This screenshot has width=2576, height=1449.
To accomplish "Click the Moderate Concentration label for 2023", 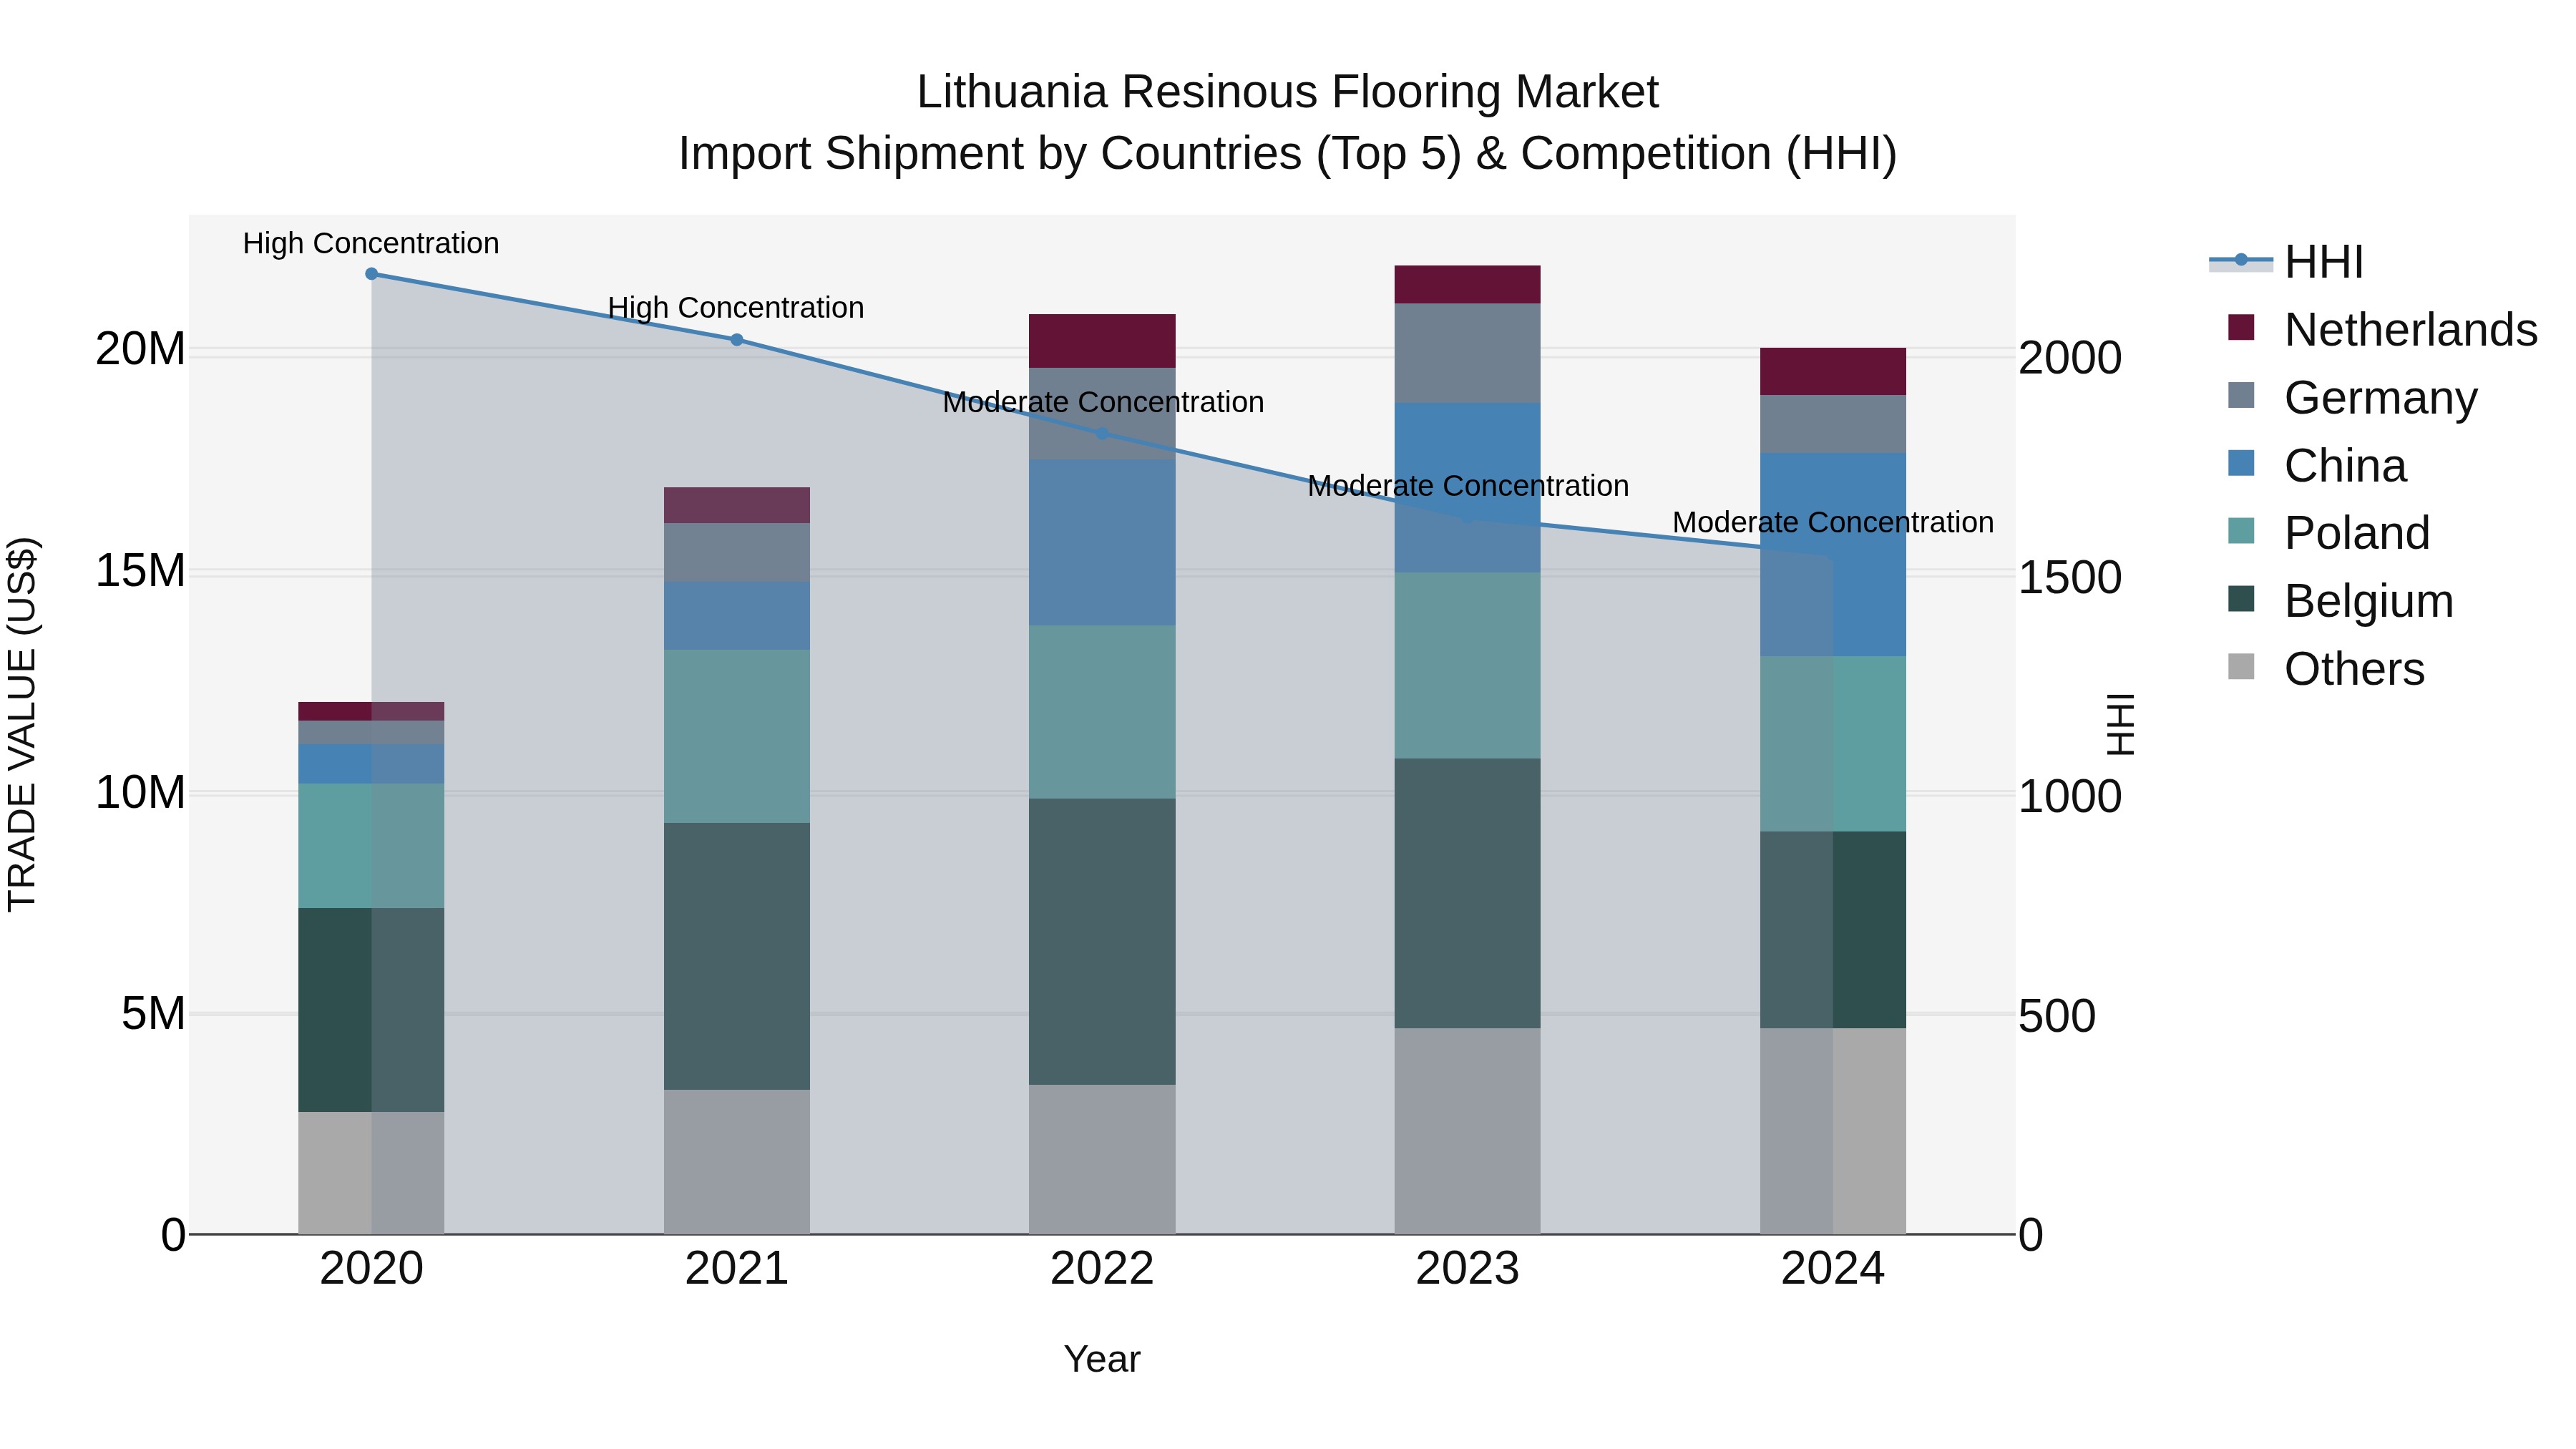I will (x=1468, y=486).
